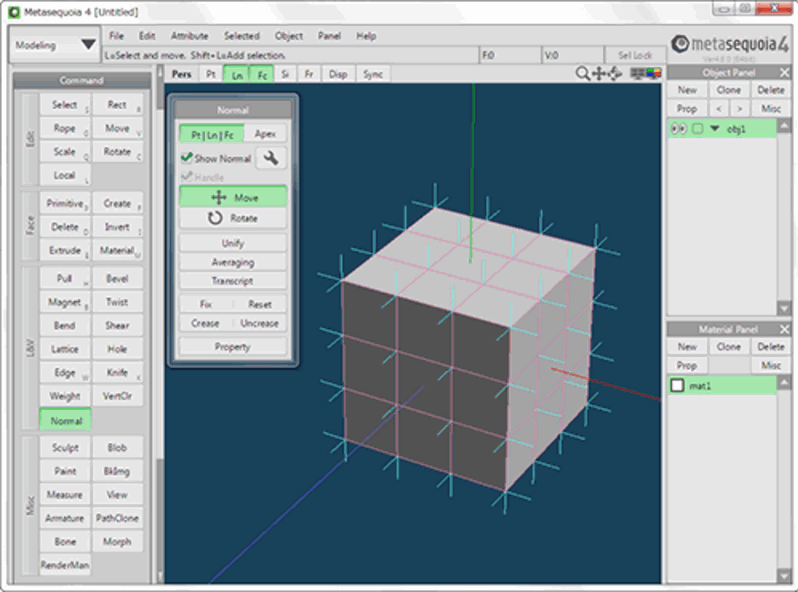
Task: Open the Attribute menu
Action: pyautogui.click(x=189, y=36)
